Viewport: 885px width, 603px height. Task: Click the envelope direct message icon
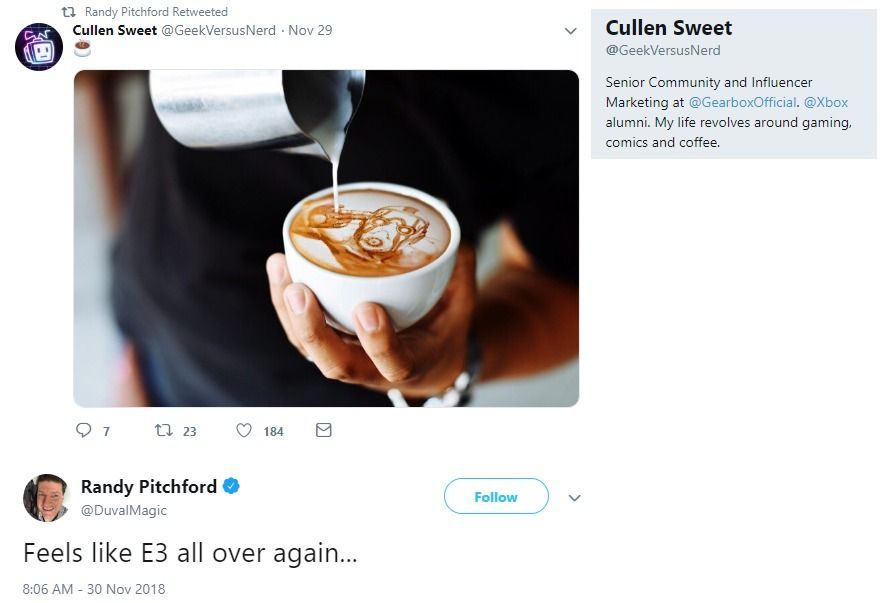[x=323, y=430]
